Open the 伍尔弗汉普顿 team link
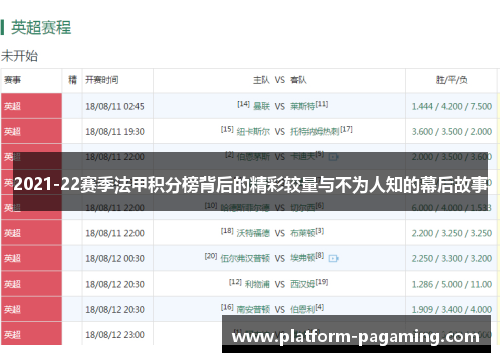Viewport: 500px width, 362px height. click(245, 258)
